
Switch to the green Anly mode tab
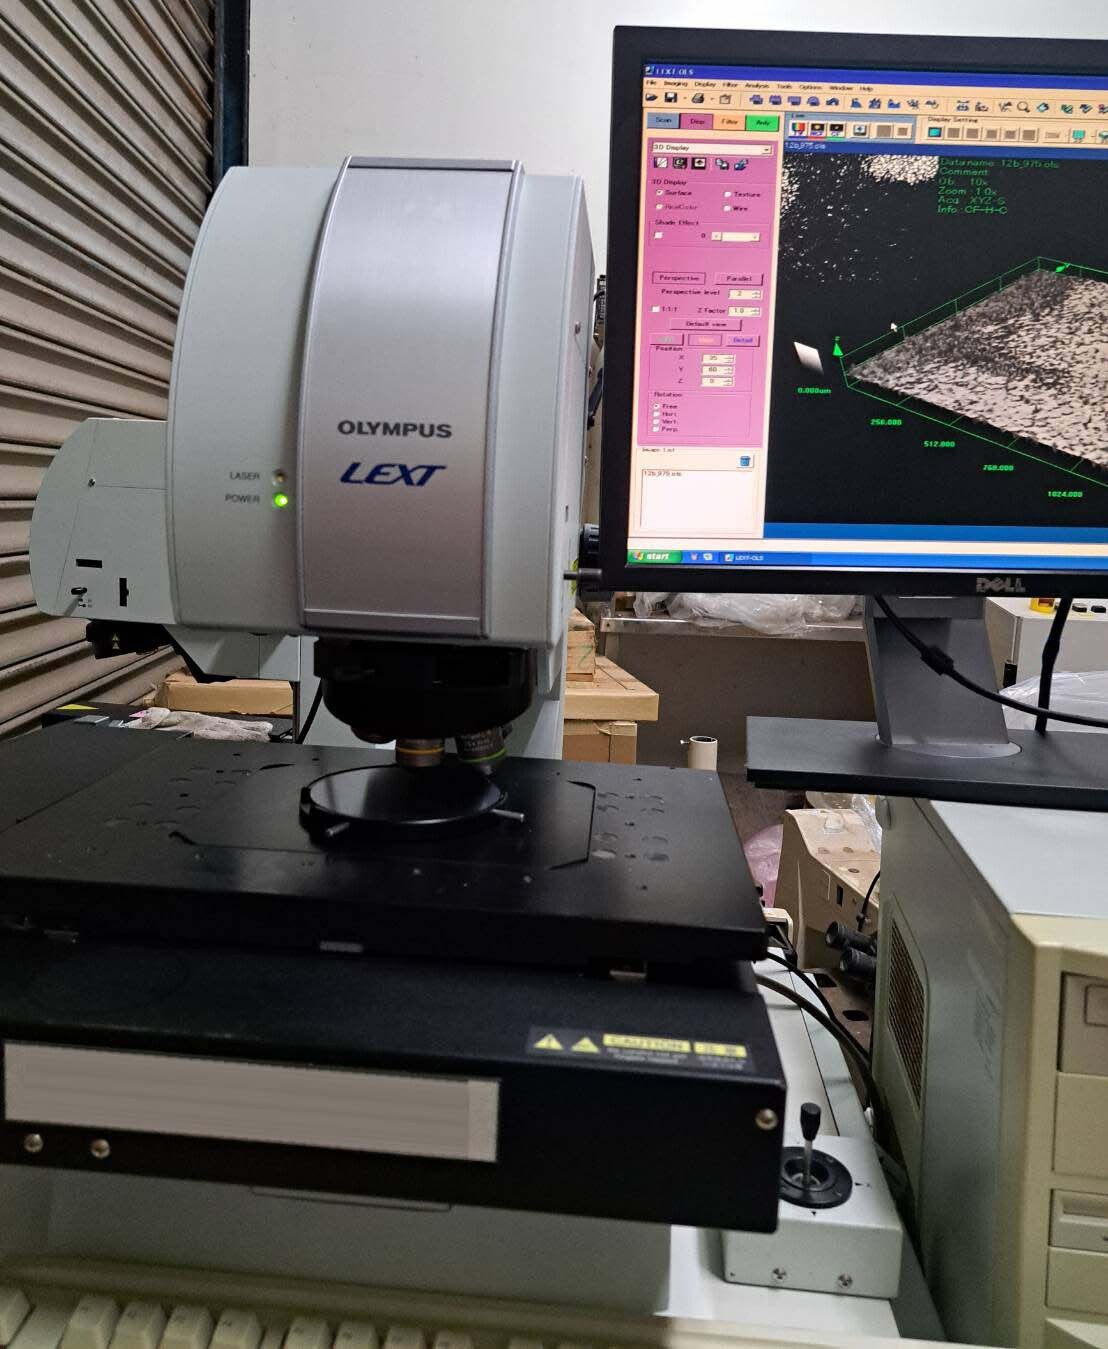(x=763, y=123)
